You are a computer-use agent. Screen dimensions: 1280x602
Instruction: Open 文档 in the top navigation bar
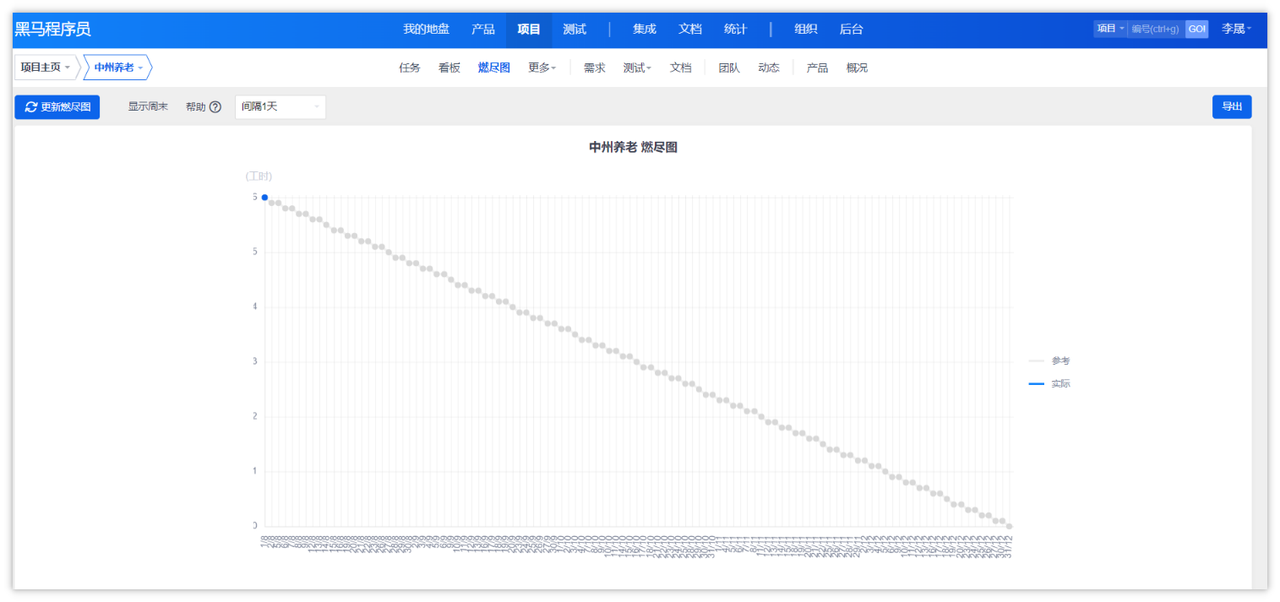[x=690, y=29]
